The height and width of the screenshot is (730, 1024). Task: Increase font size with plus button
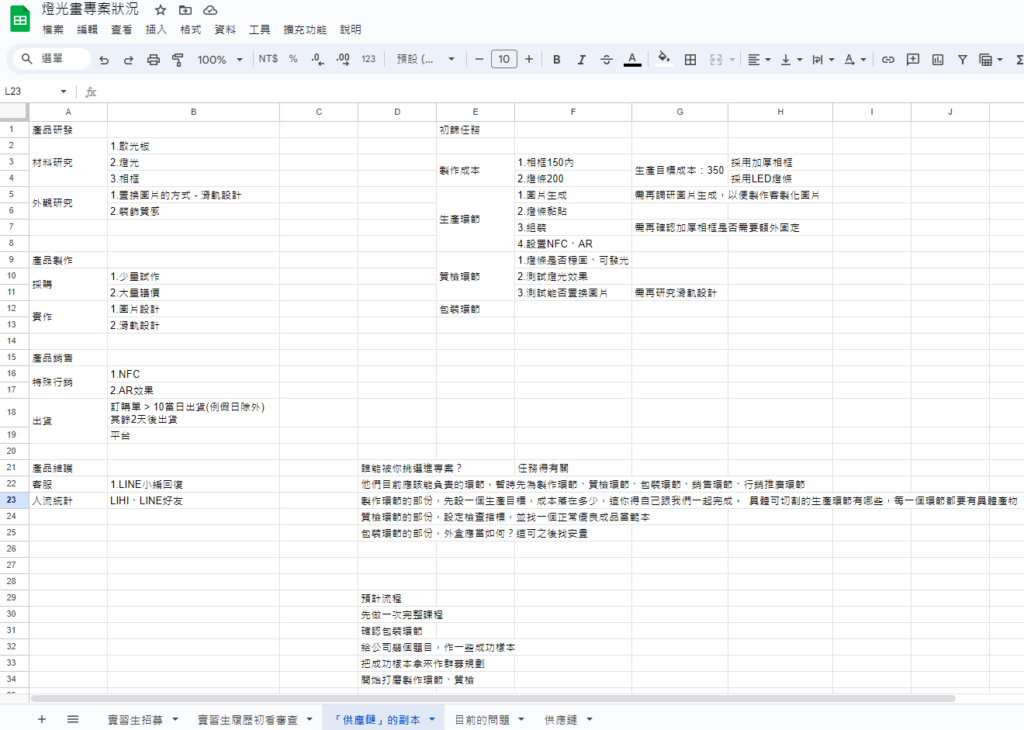click(529, 60)
